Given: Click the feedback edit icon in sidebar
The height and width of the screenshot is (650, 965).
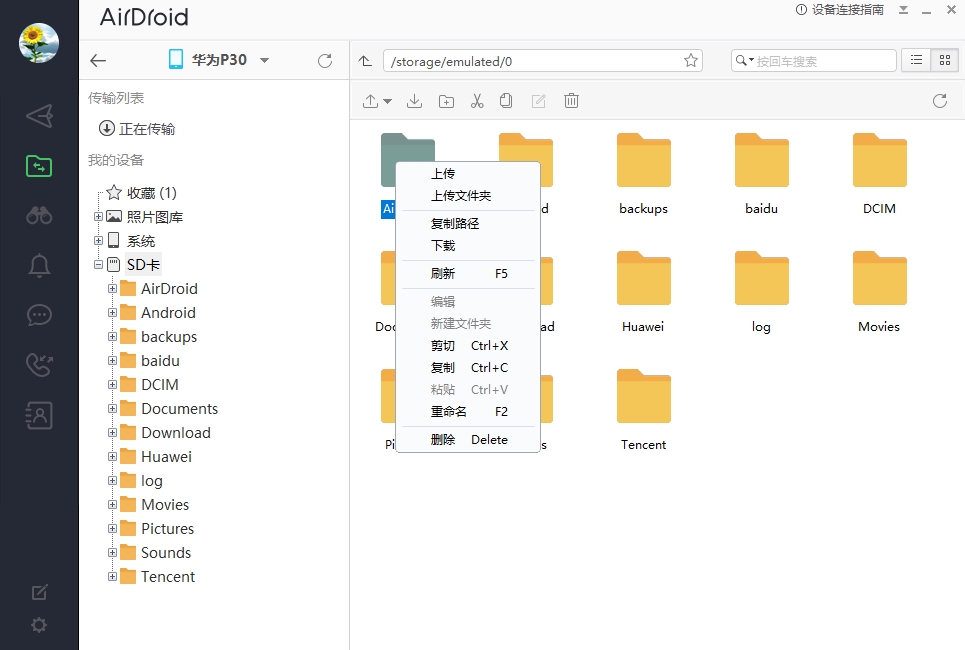Looking at the screenshot, I should tap(39, 593).
